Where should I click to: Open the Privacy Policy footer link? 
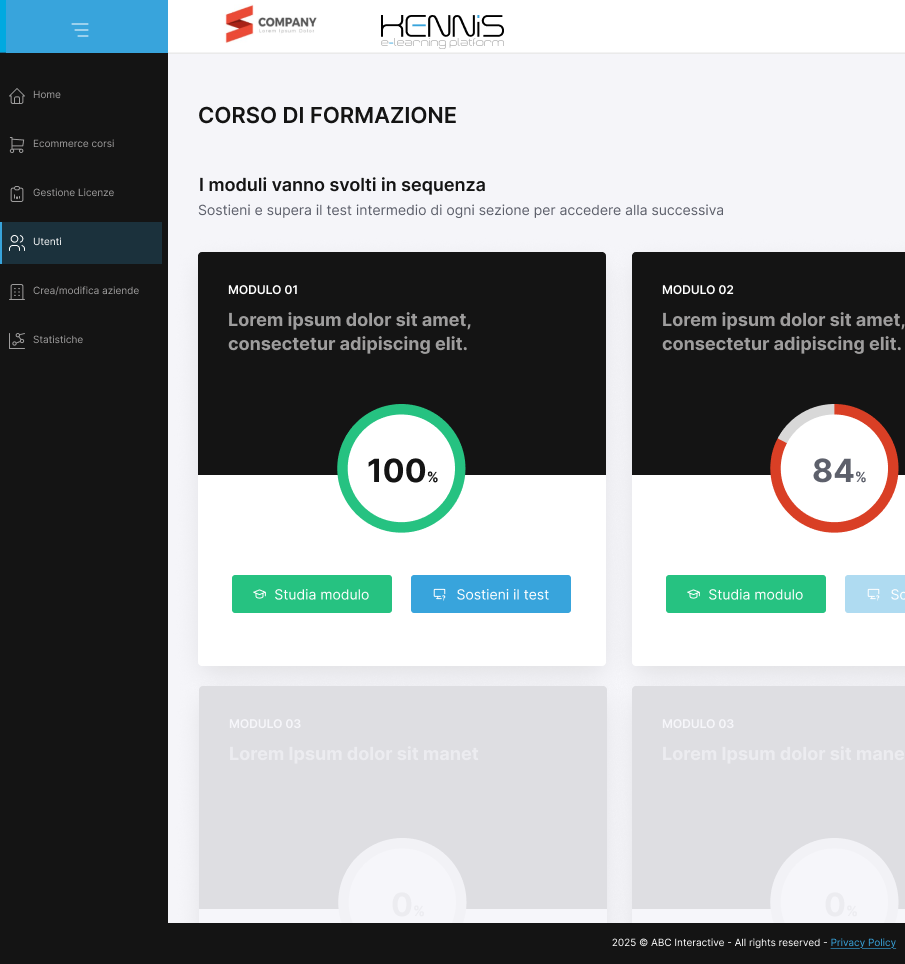862,943
